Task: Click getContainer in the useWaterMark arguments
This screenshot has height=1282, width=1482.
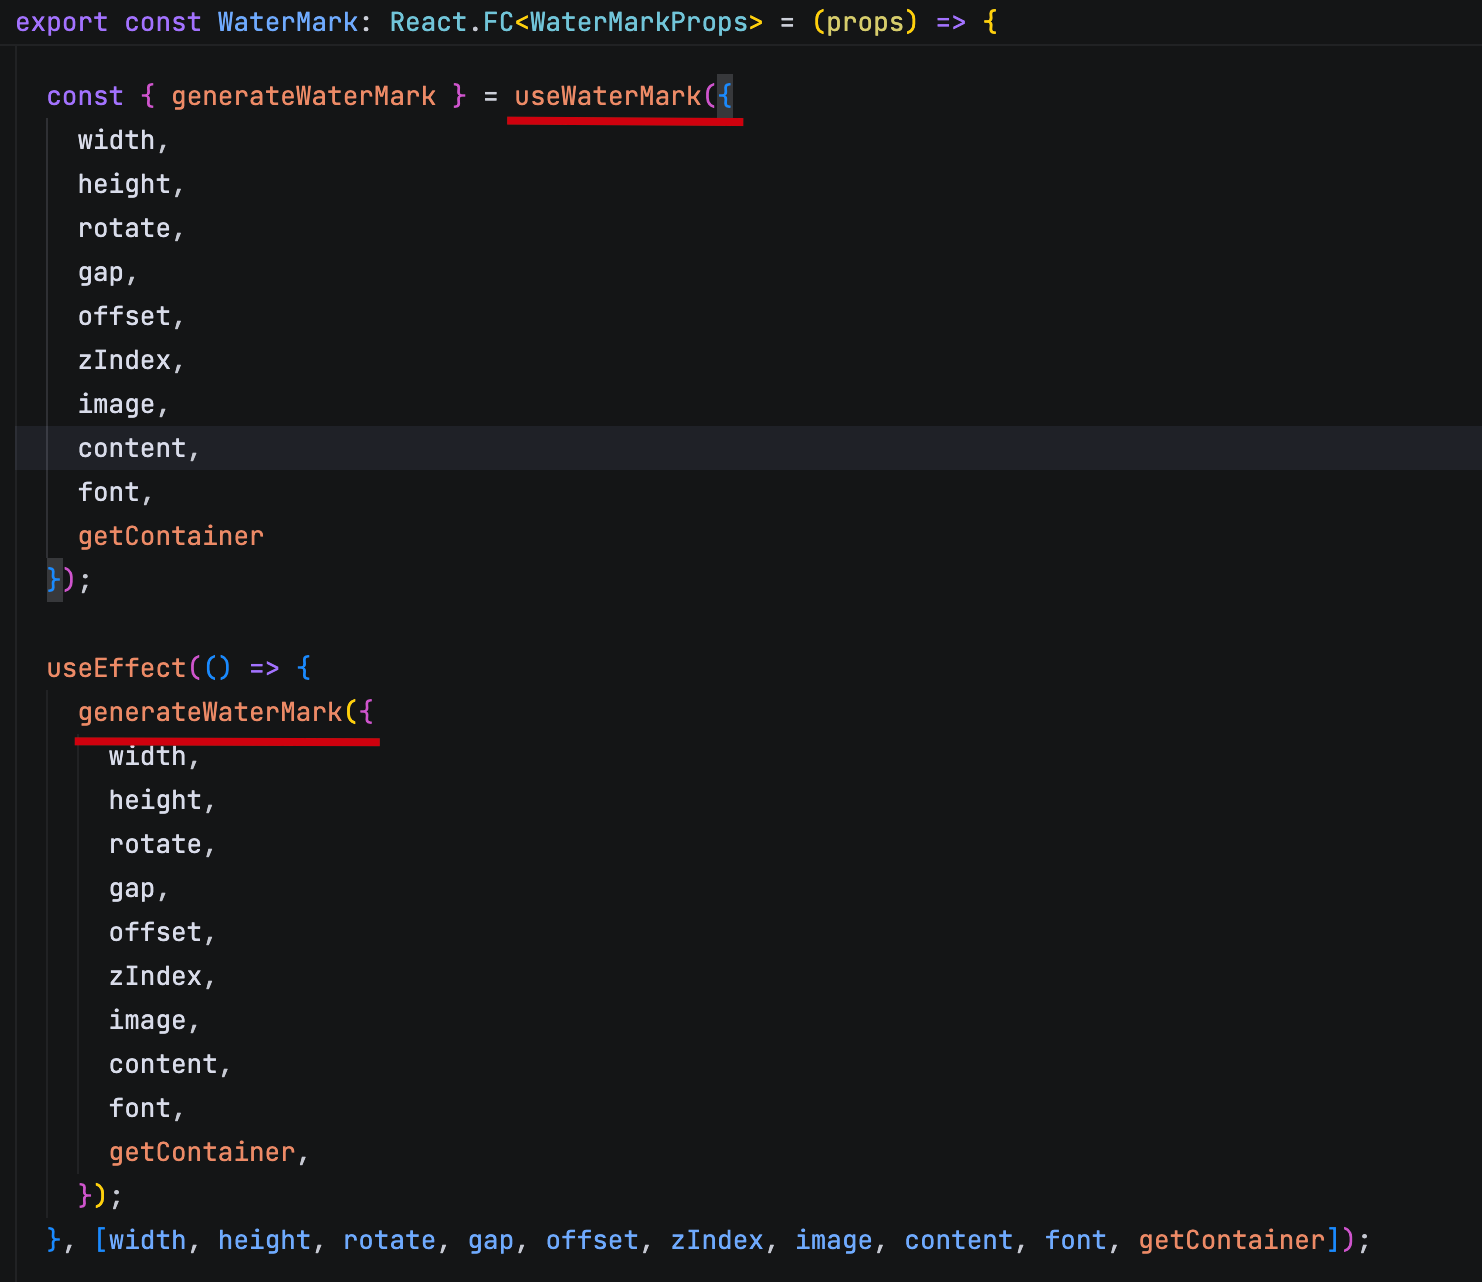Action: [x=170, y=536]
